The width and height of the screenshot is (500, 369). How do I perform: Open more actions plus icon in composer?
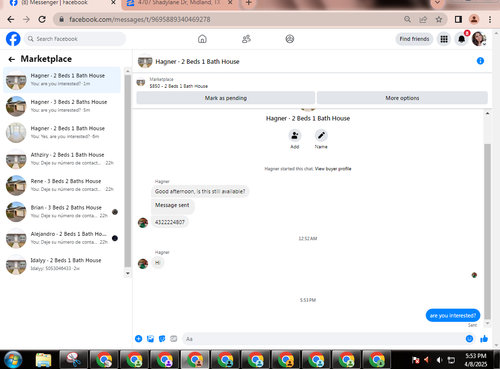tap(138, 339)
